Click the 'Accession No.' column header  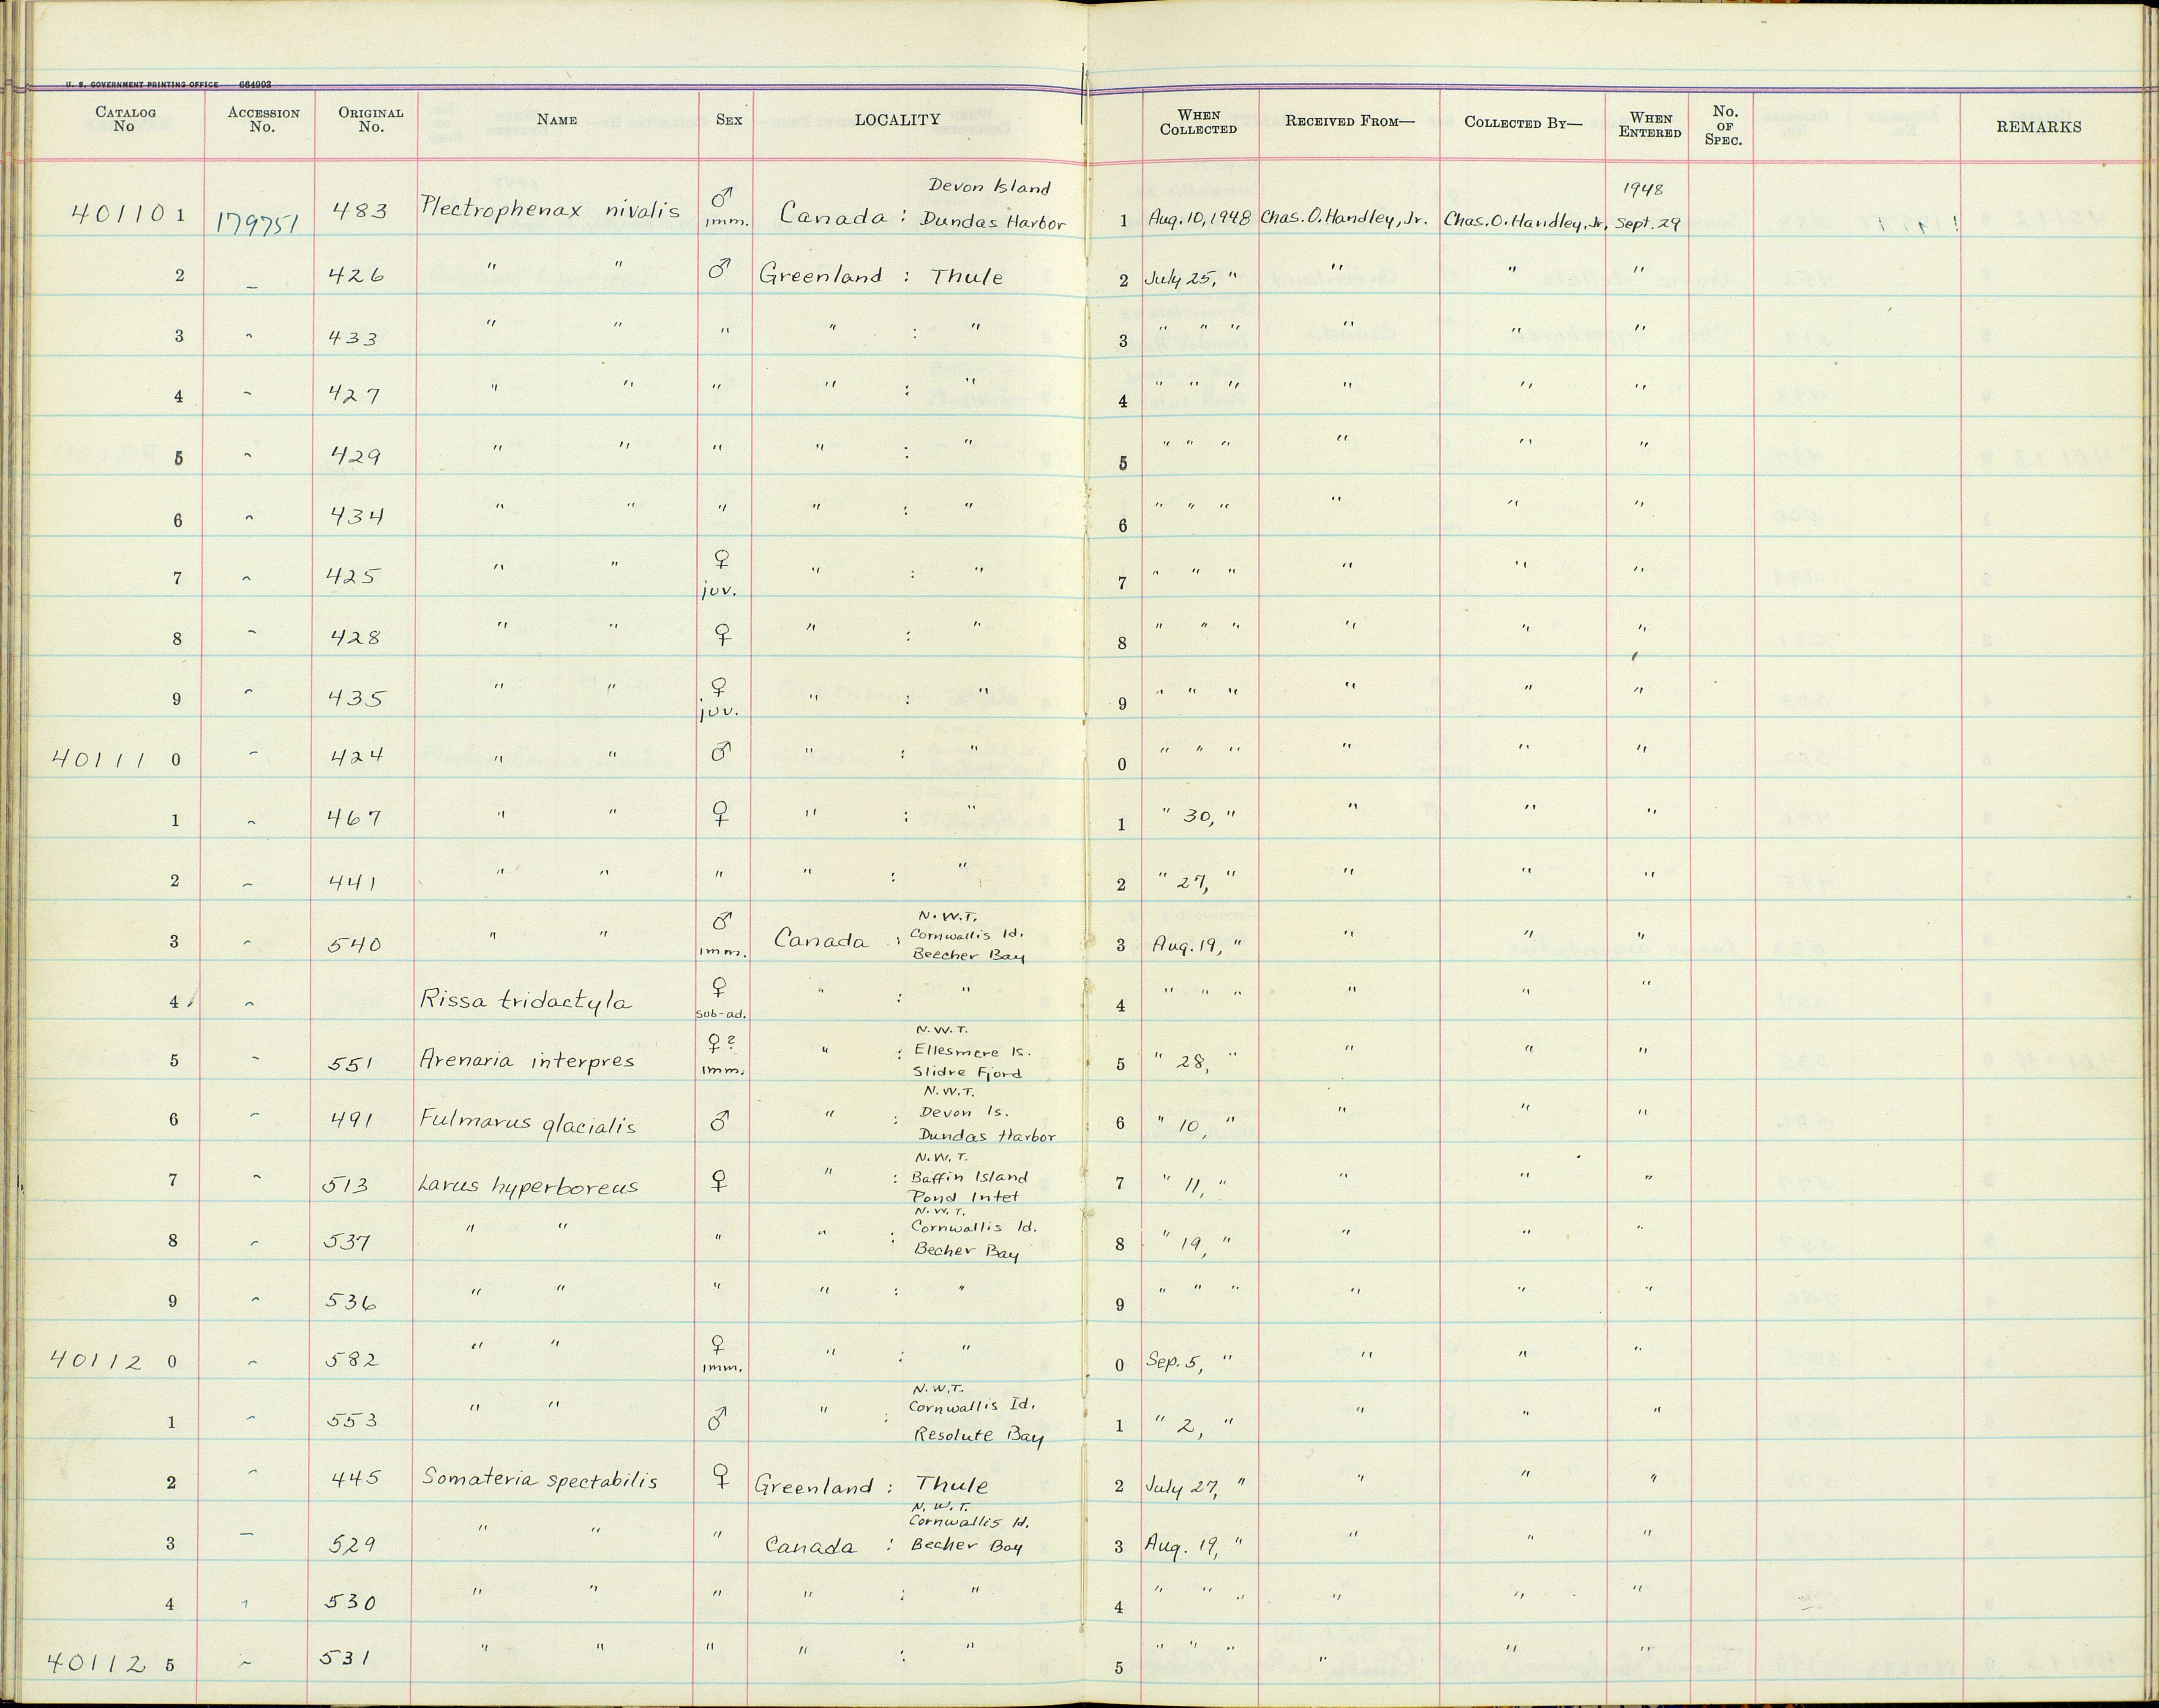(263, 119)
